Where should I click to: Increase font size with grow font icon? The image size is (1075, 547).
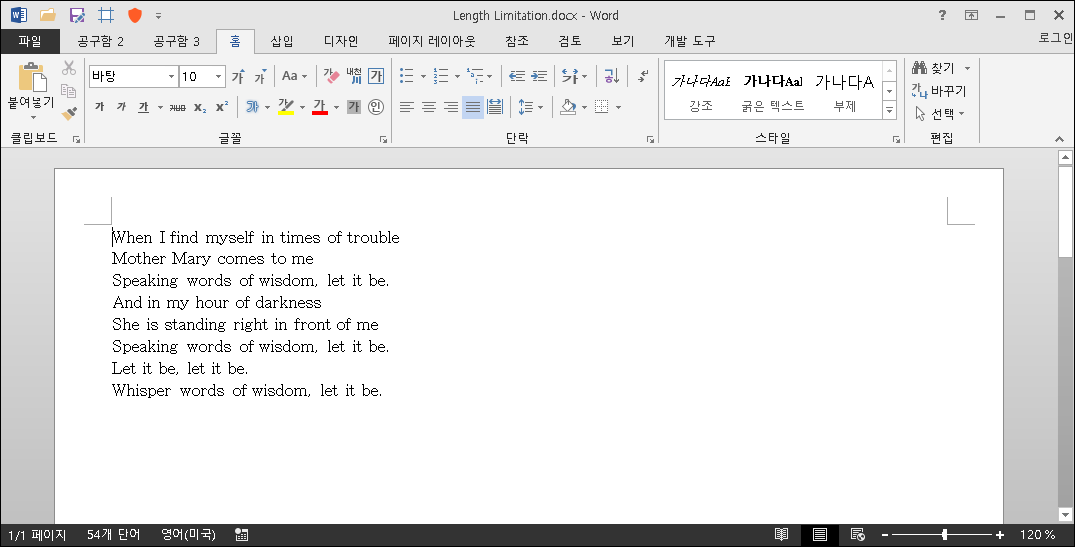click(x=238, y=77)
